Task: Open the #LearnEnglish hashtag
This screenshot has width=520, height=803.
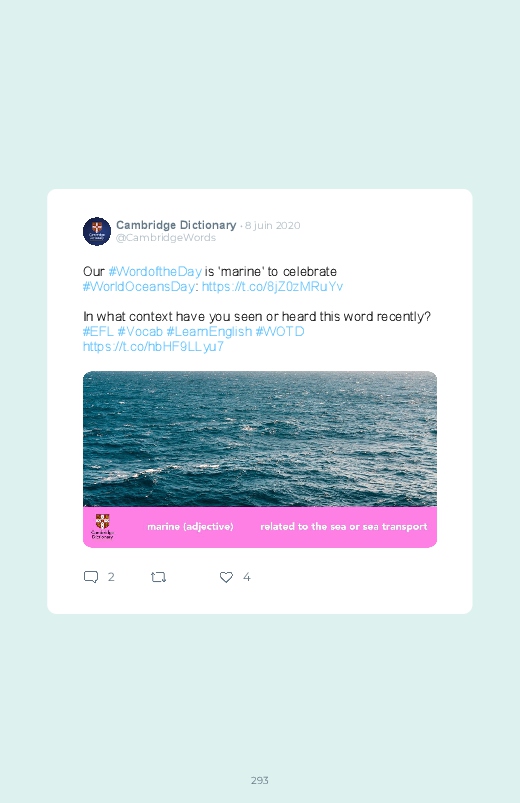Action: pyautogui.click(x=209, y=331)
